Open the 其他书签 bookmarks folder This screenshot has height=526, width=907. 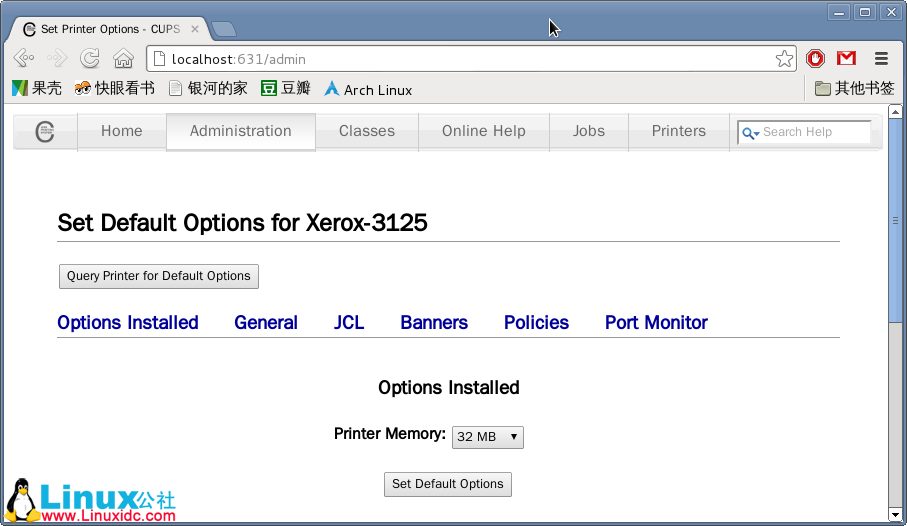(855, 89)
